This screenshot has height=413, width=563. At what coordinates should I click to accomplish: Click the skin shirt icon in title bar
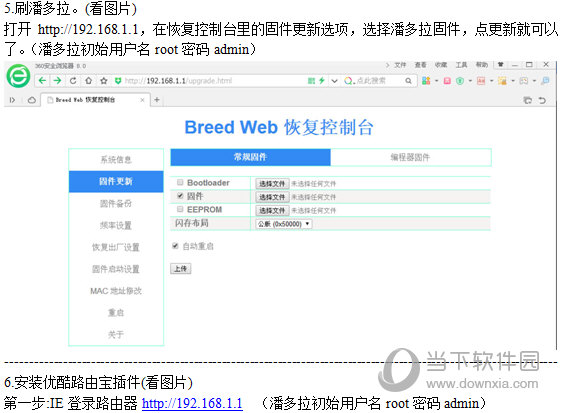click(x=500, y=65)
